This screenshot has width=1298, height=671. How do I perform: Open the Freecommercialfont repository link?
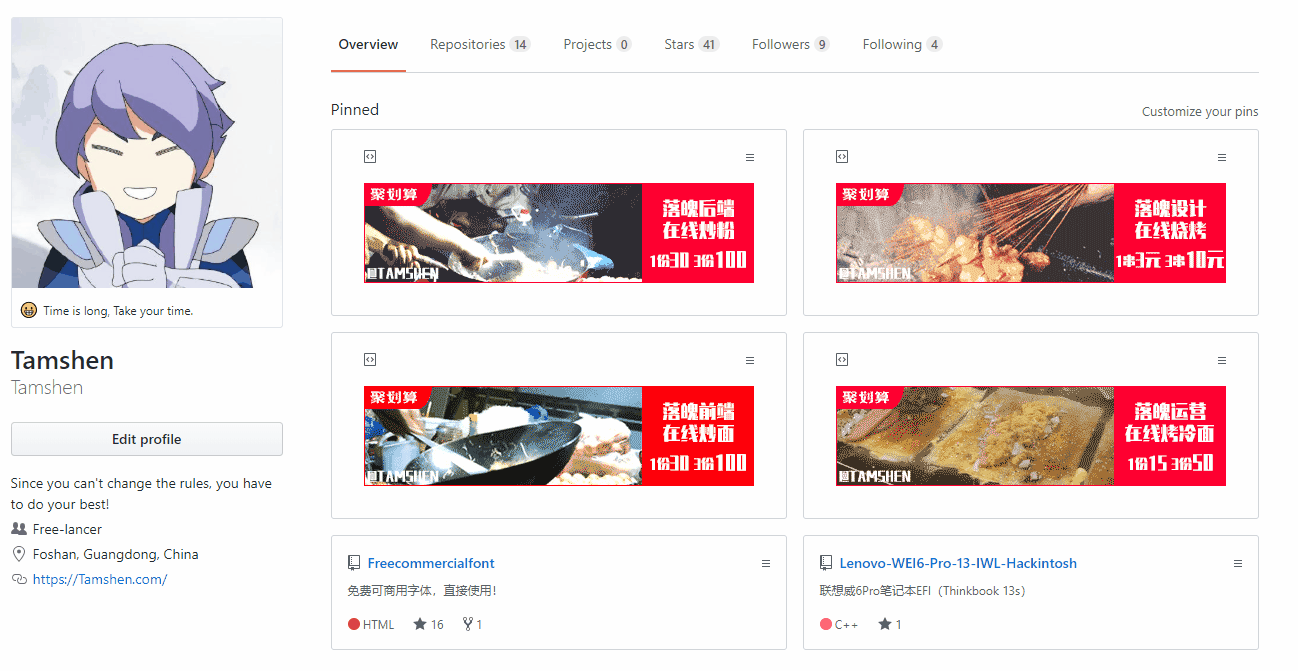[x=431, y=563]
